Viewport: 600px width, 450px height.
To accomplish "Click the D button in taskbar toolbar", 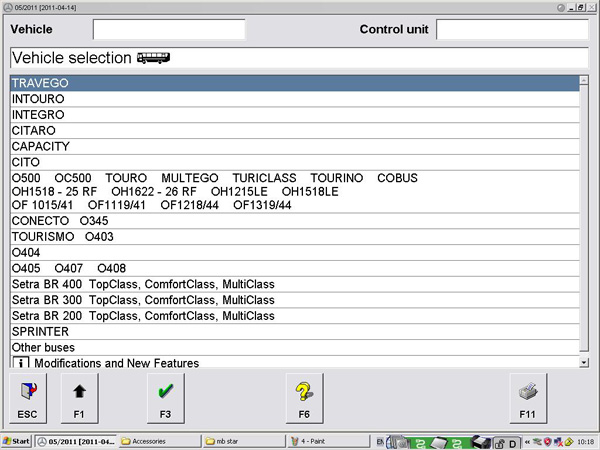I will [x=512, y=443].
